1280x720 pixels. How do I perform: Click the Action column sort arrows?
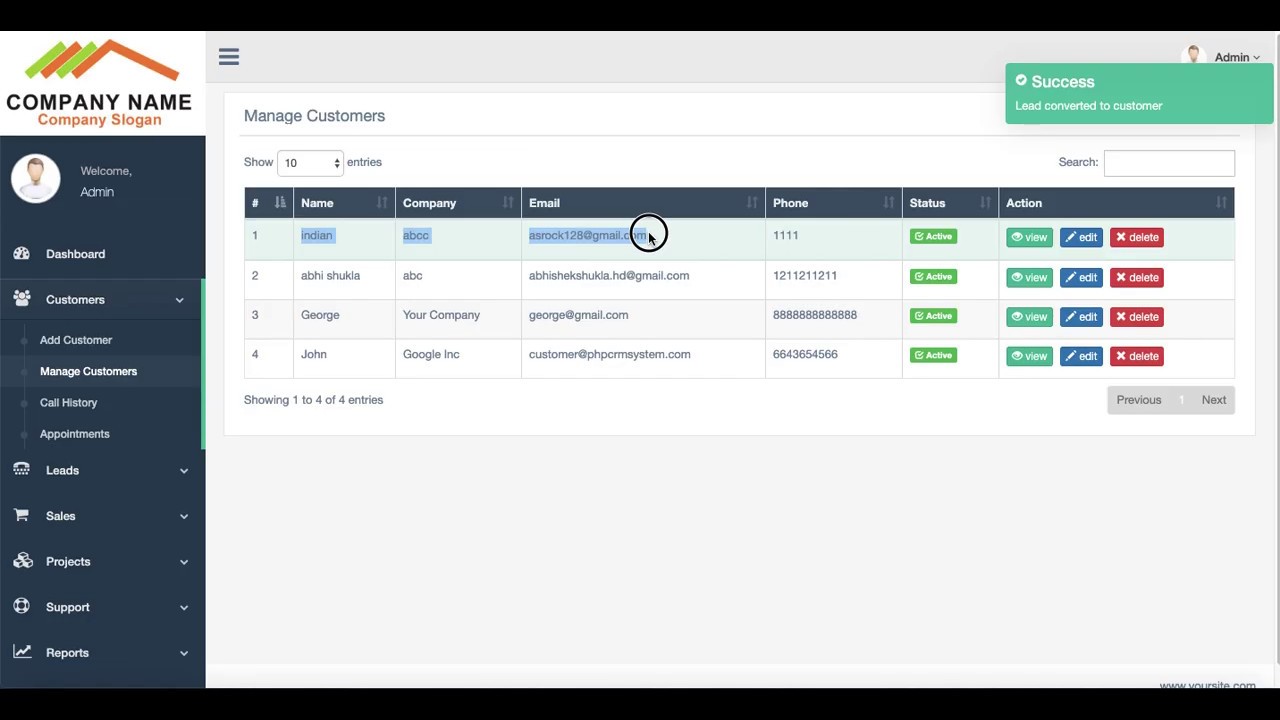tap(1221, 203)
